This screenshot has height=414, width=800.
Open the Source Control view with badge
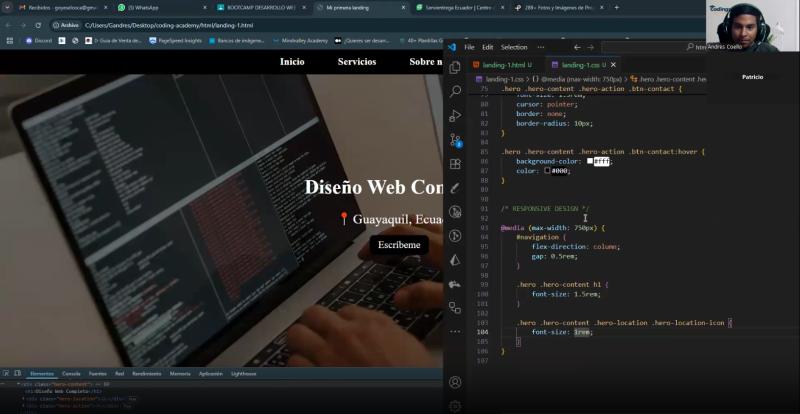pyautogui.click(x=455, y=140)
